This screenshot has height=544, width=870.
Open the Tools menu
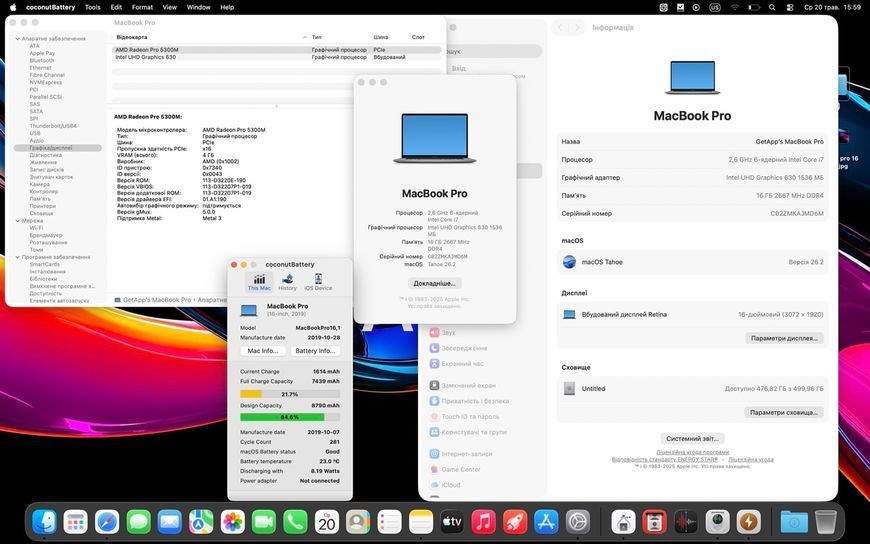(93, 7)
